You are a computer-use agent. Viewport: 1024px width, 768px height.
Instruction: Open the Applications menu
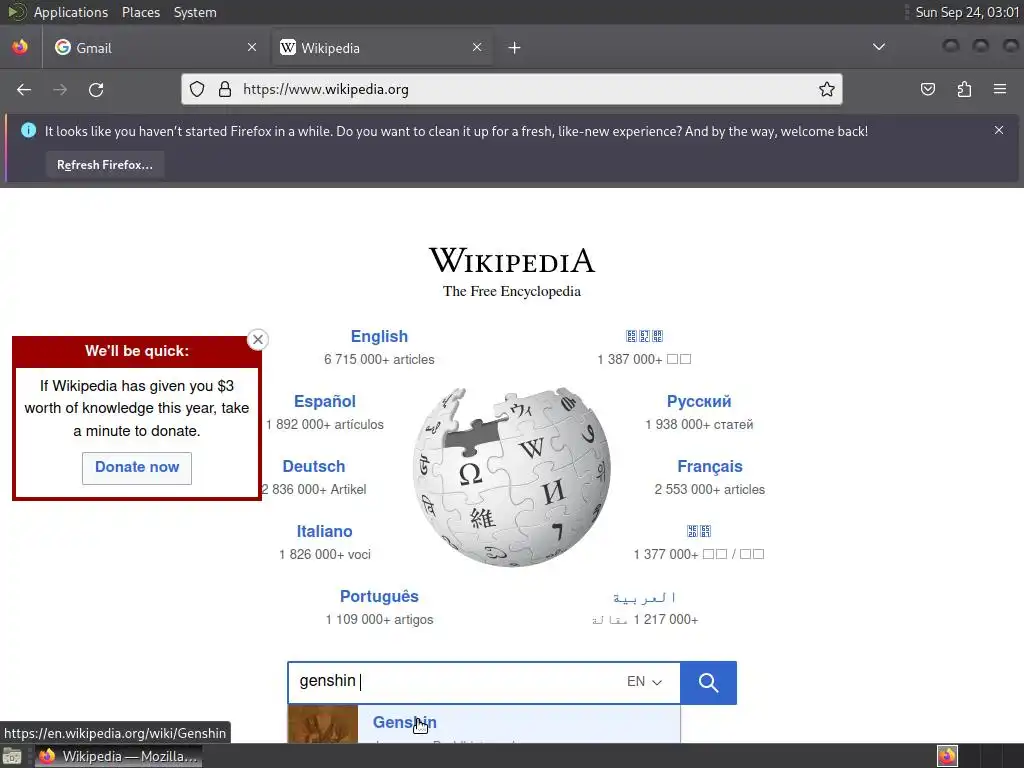[x=71, y=12]
